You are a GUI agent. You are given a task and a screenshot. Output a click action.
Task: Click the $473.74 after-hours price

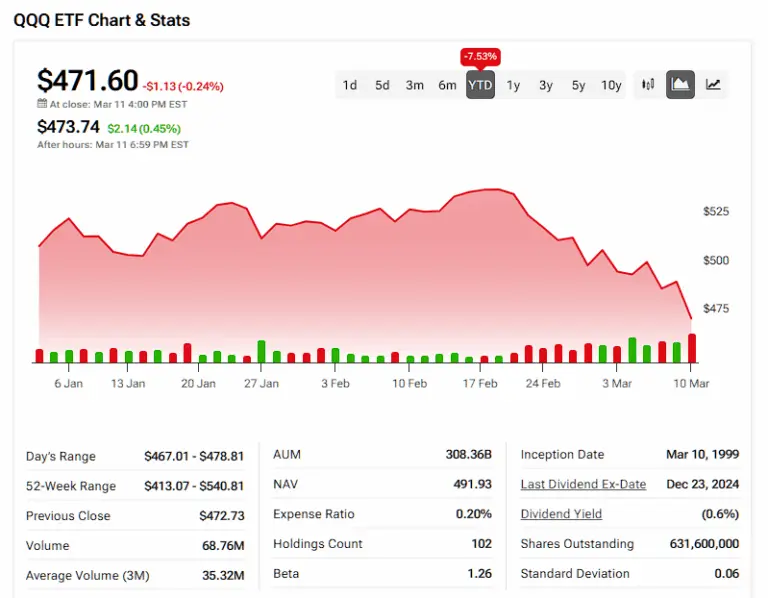tap(68, 127)
